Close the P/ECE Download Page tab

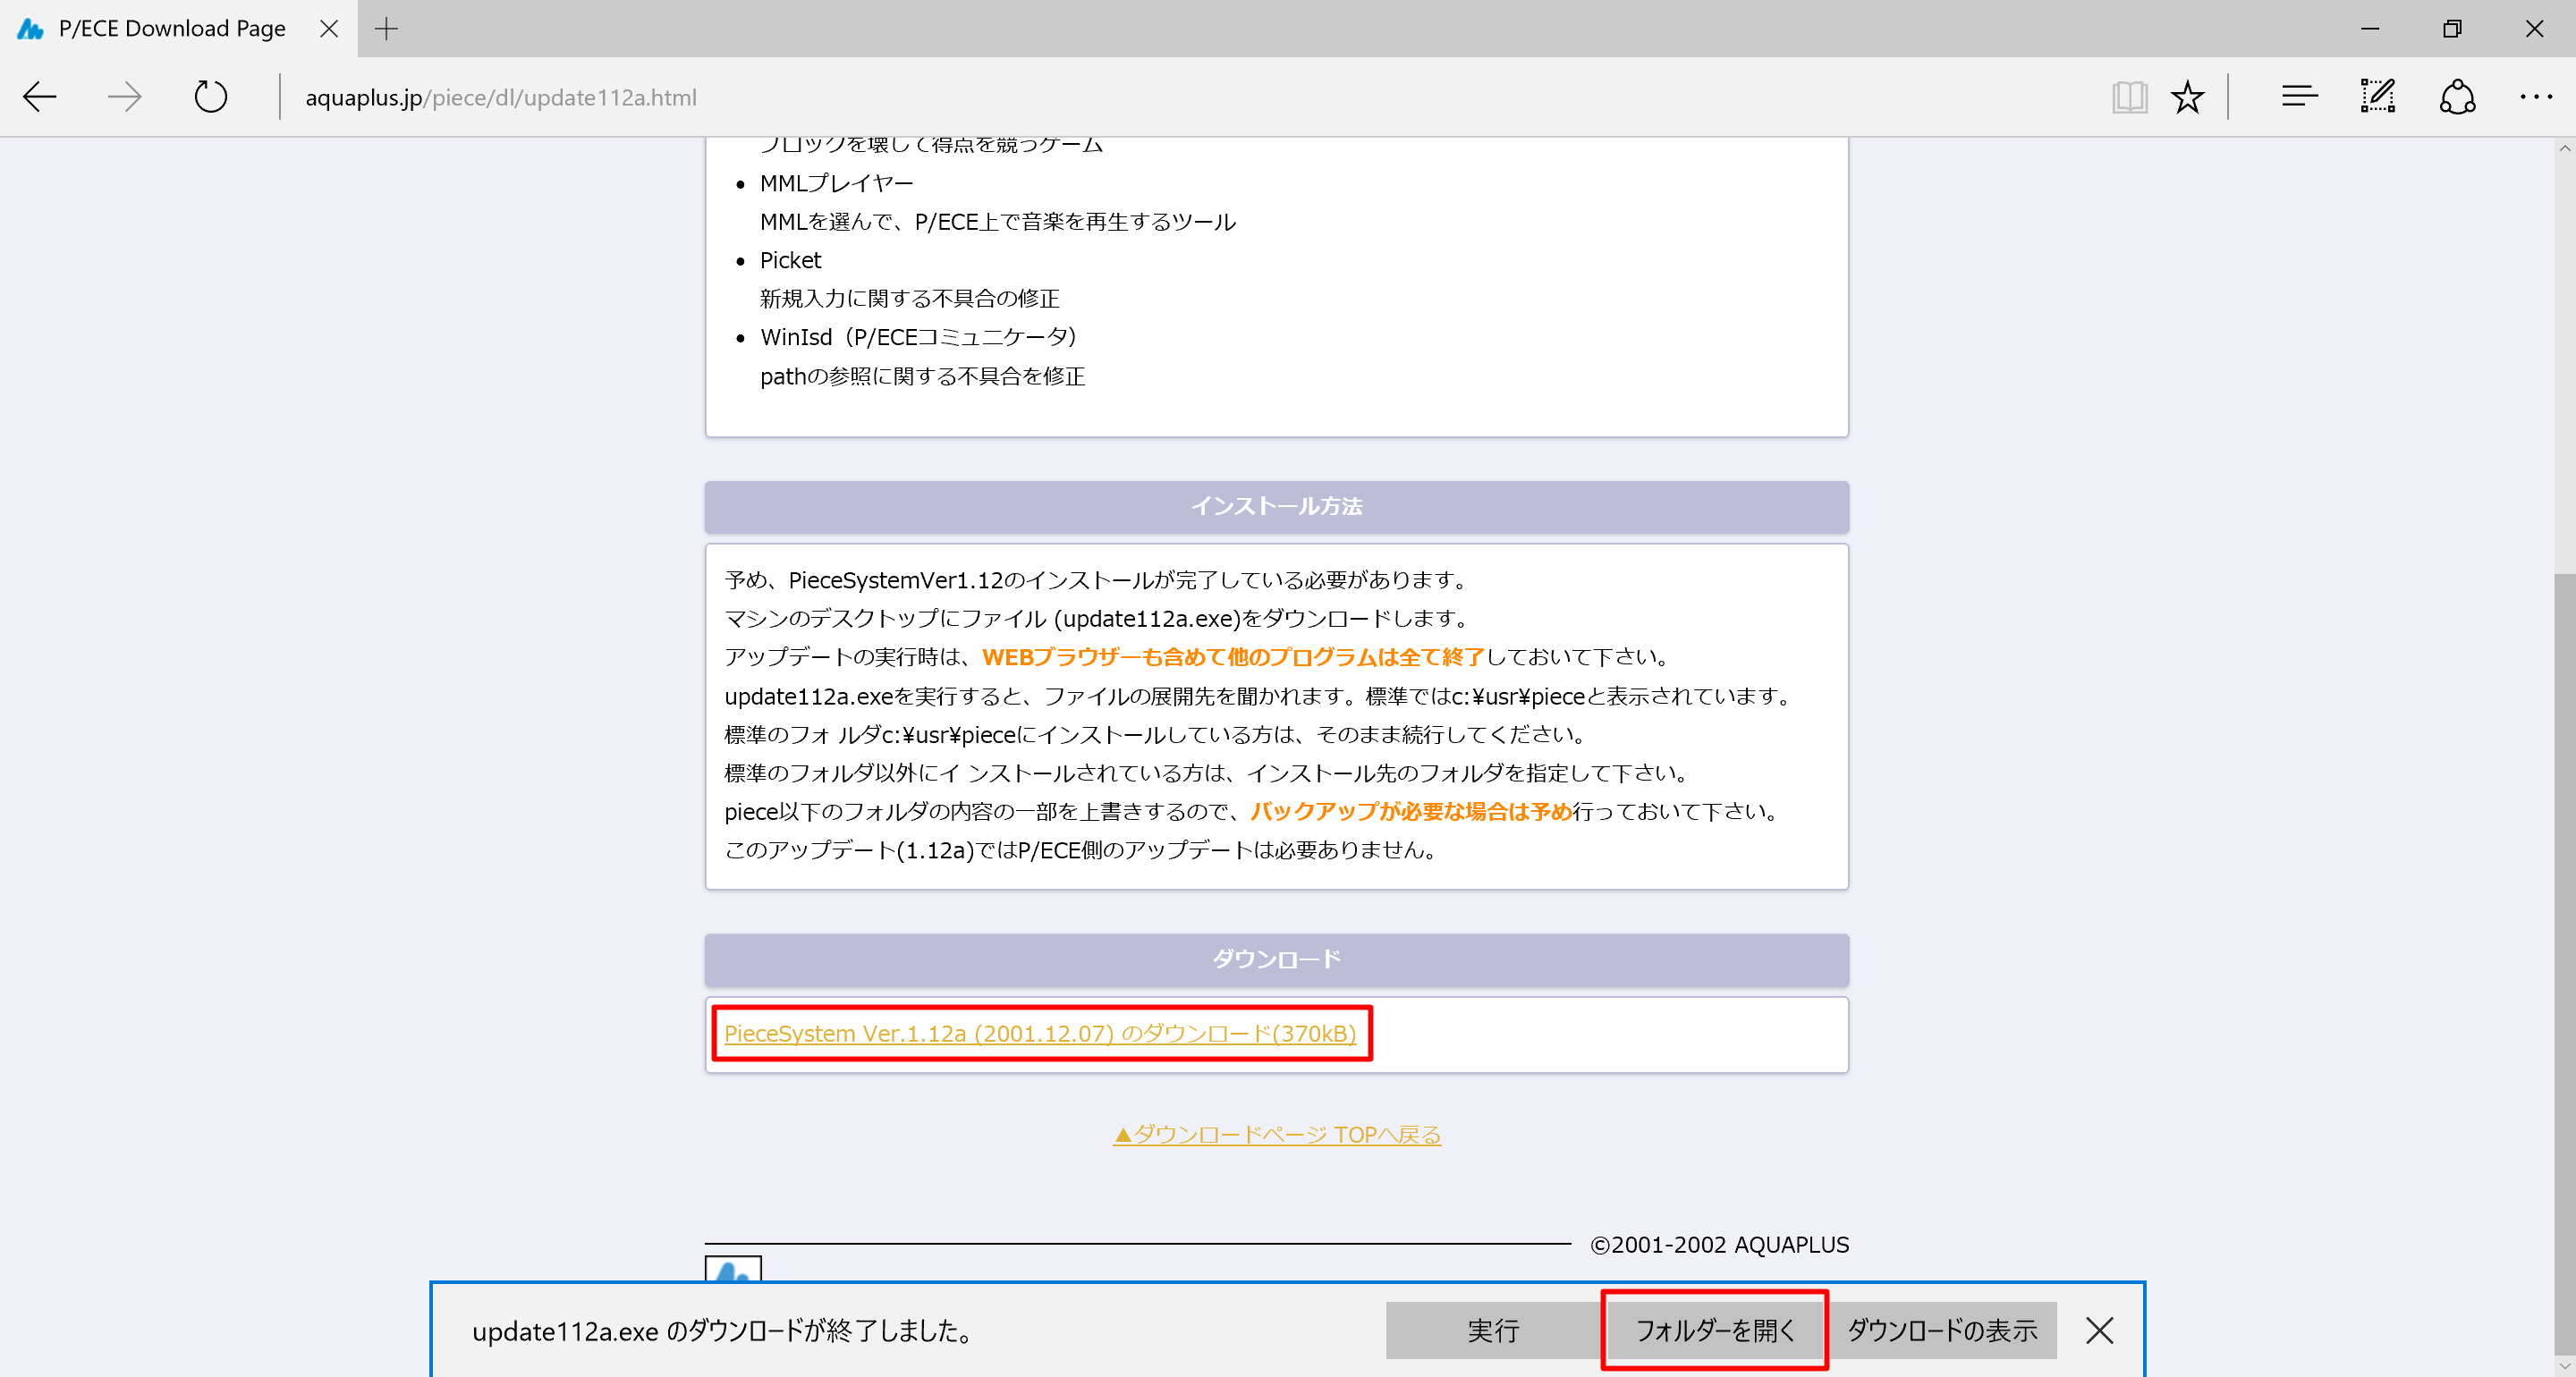click(328, 29)
